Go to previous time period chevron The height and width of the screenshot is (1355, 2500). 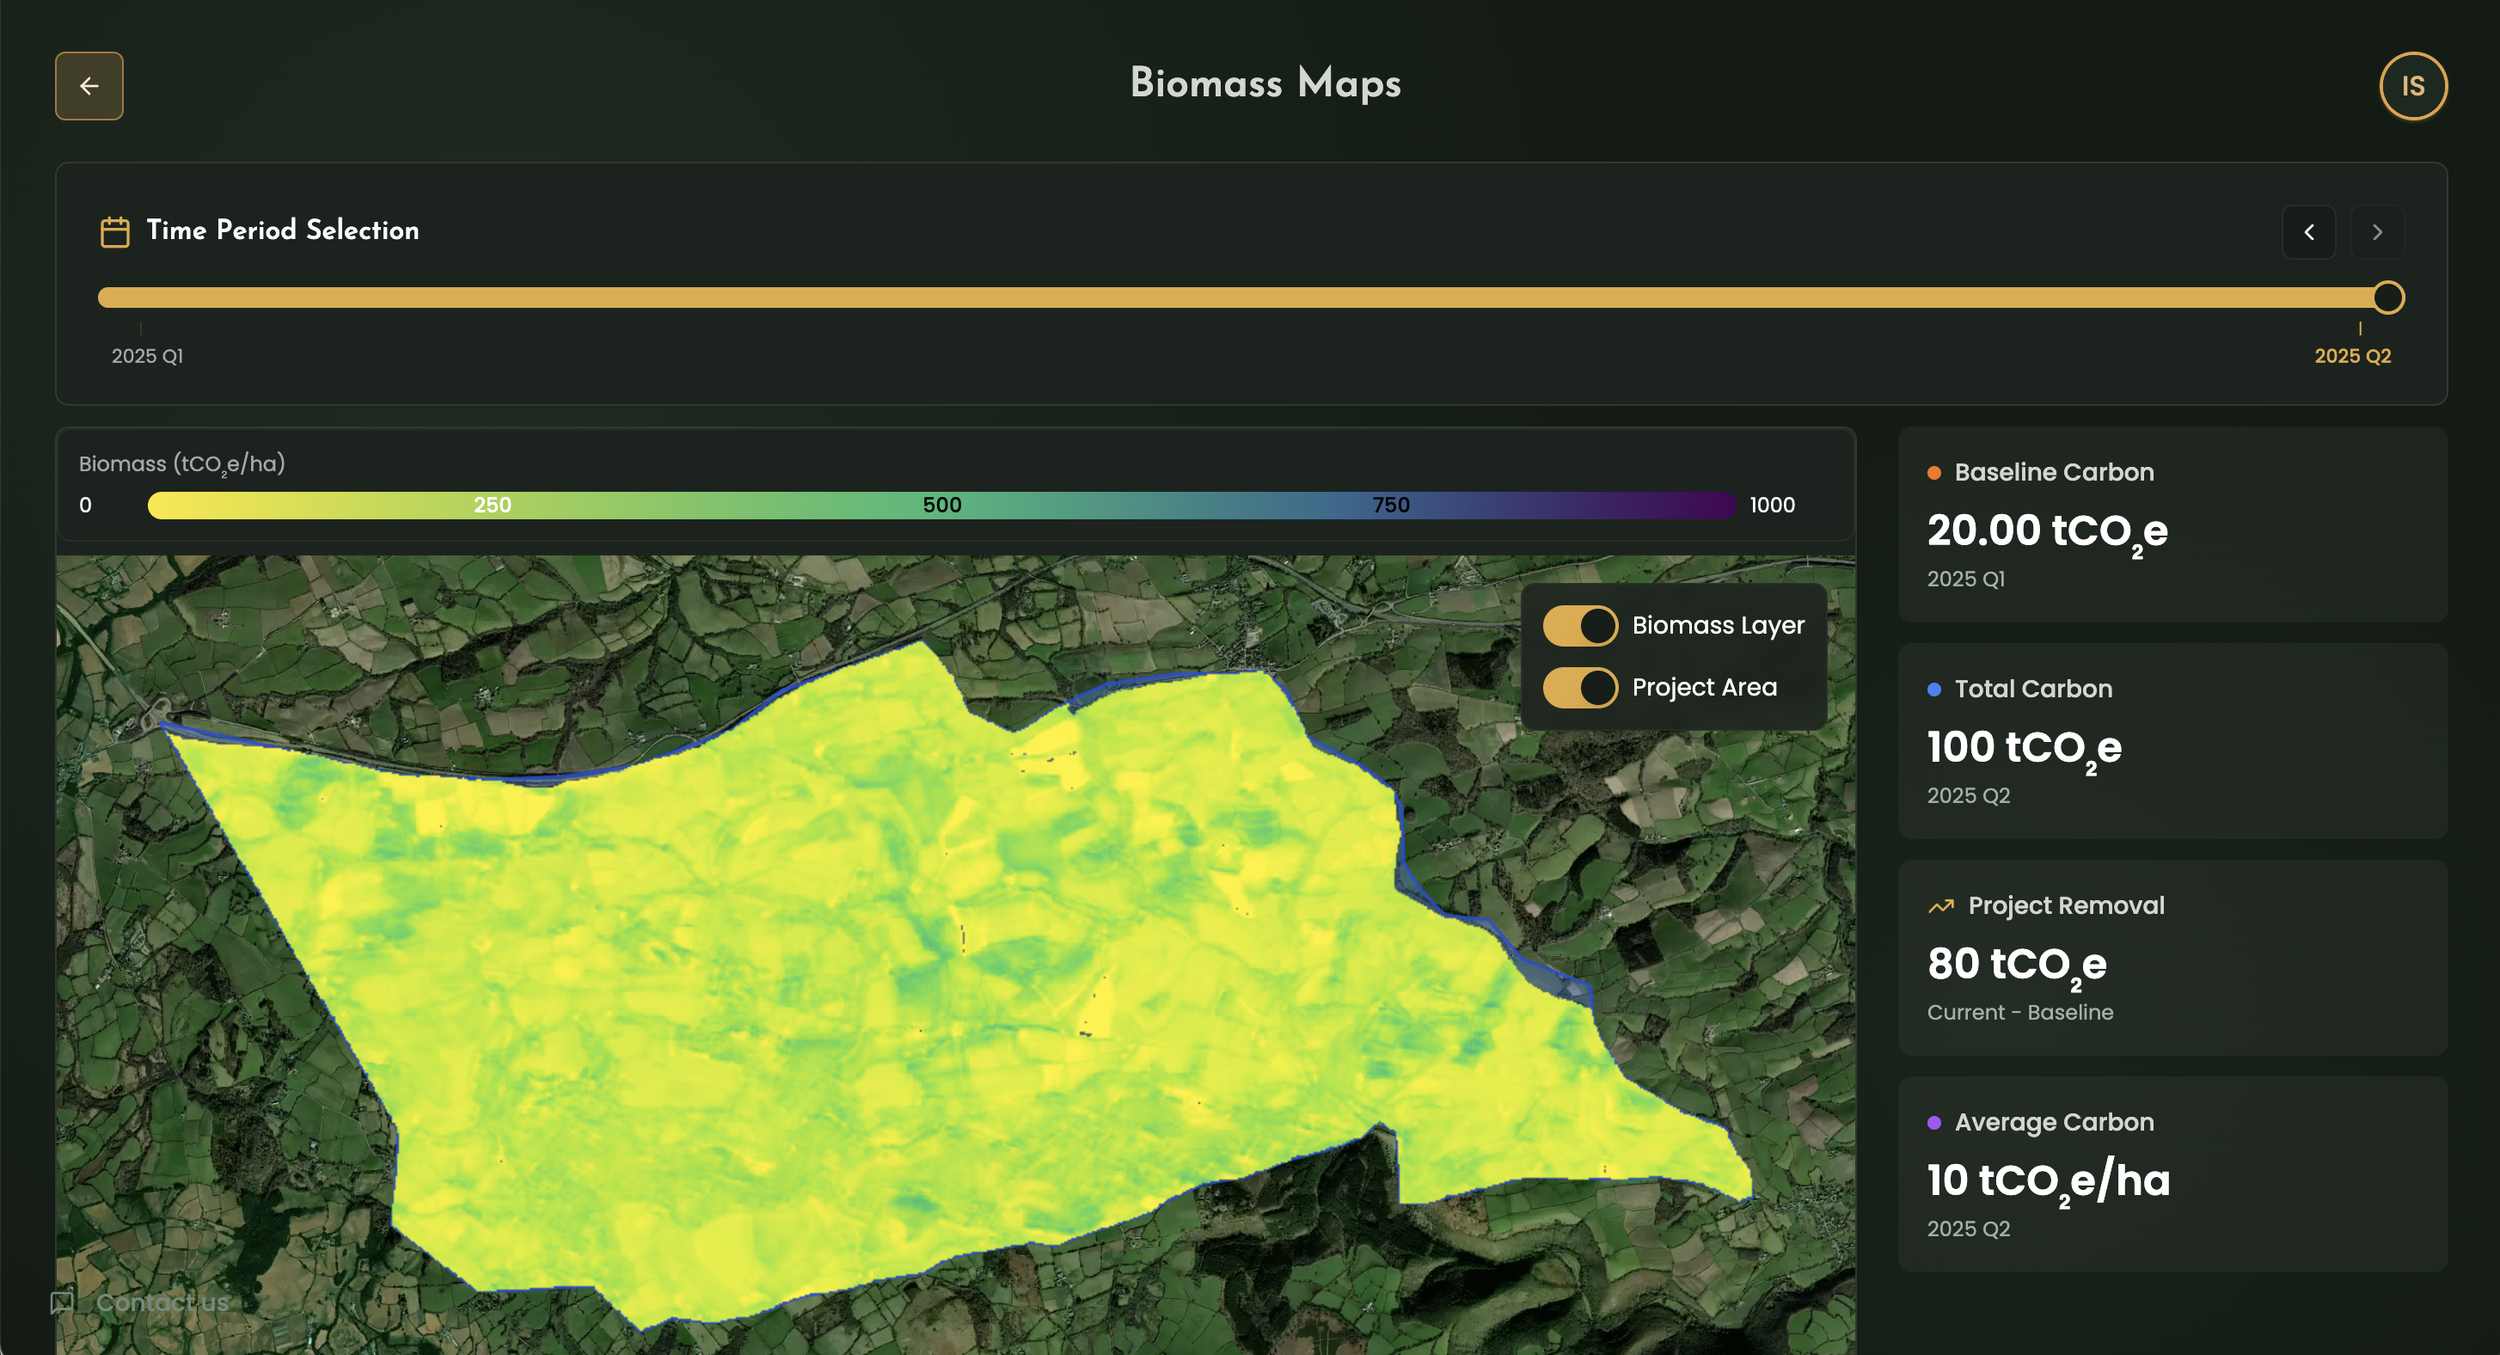[x=2308, y=232]
